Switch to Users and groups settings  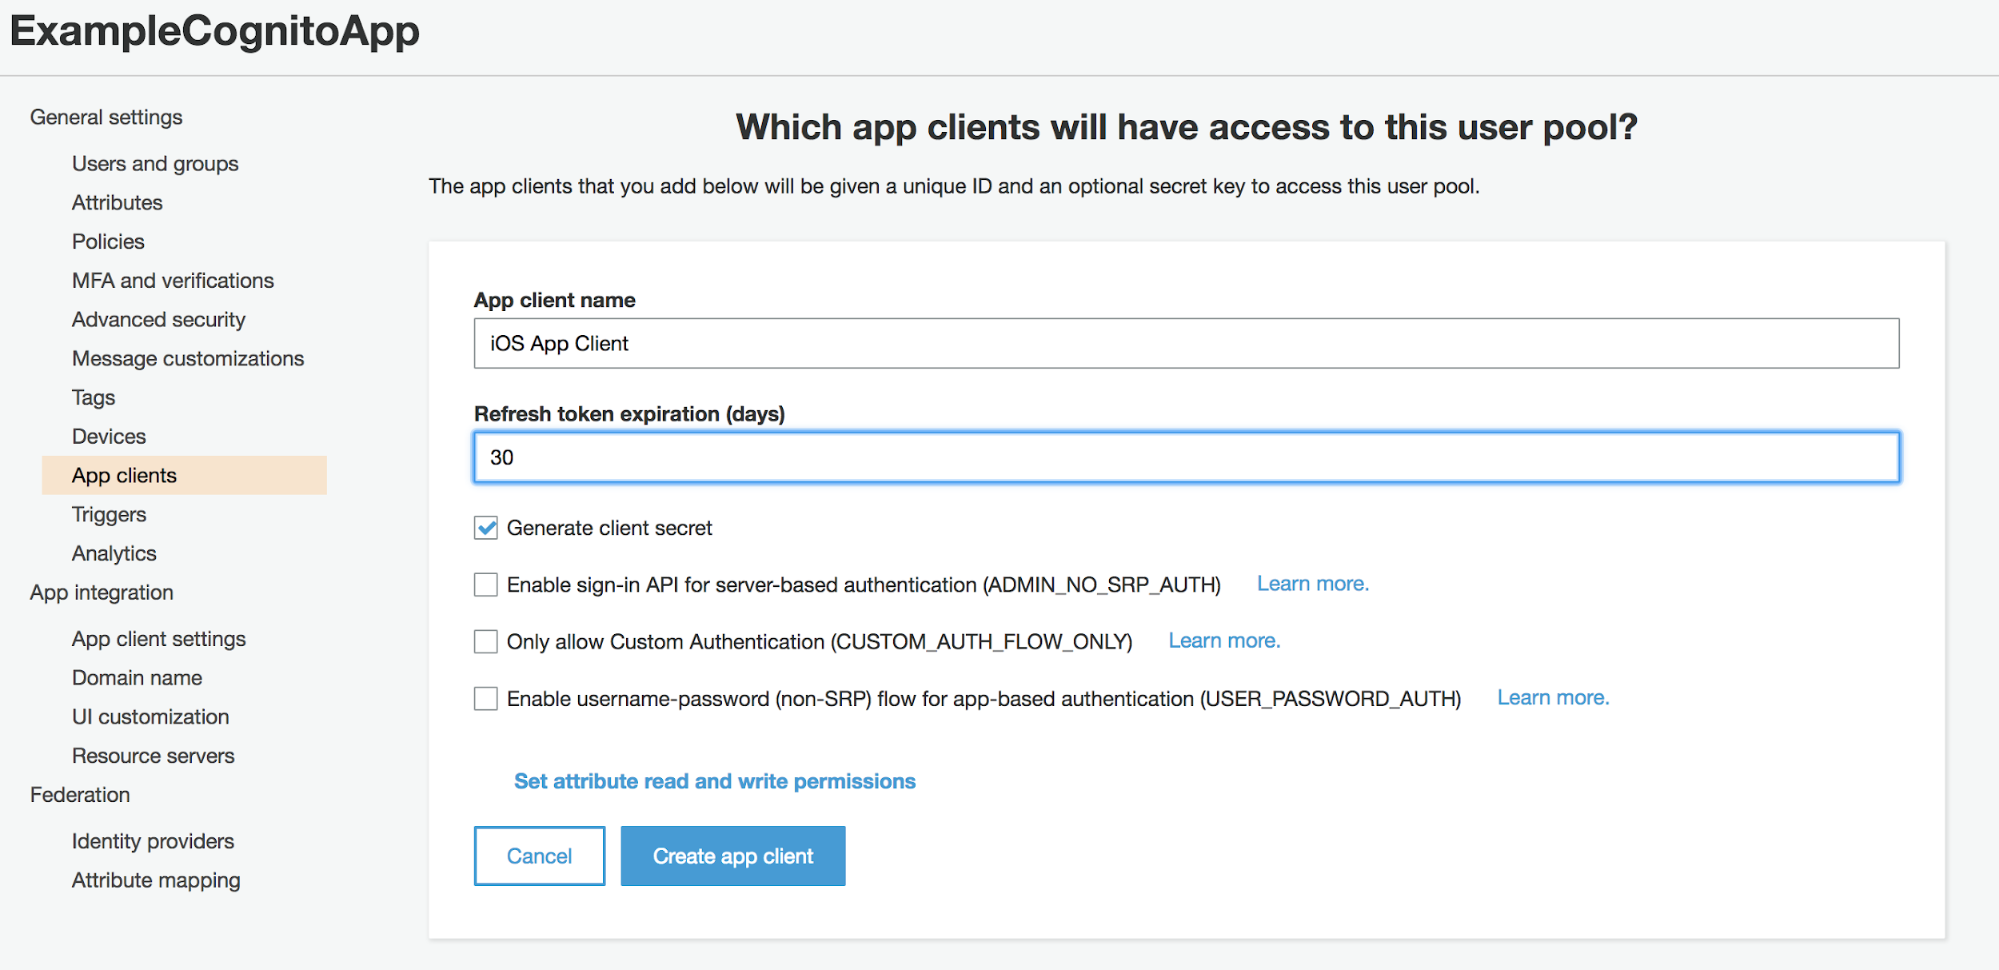(154, 163)
